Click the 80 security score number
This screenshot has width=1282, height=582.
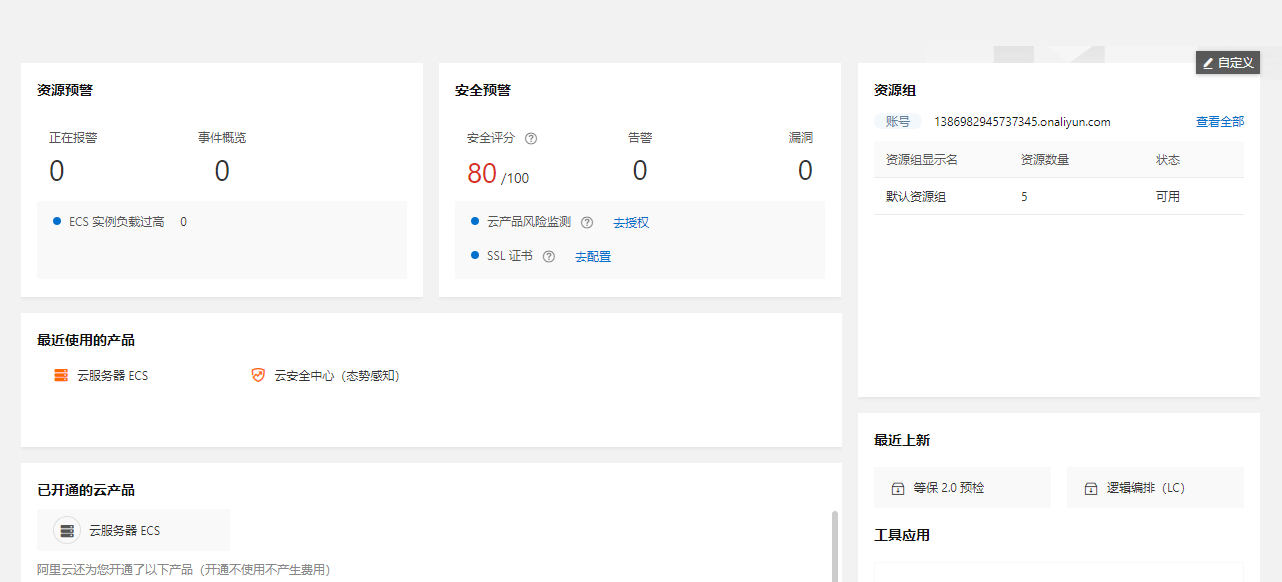pyautogui.click(x=482, y=173)
